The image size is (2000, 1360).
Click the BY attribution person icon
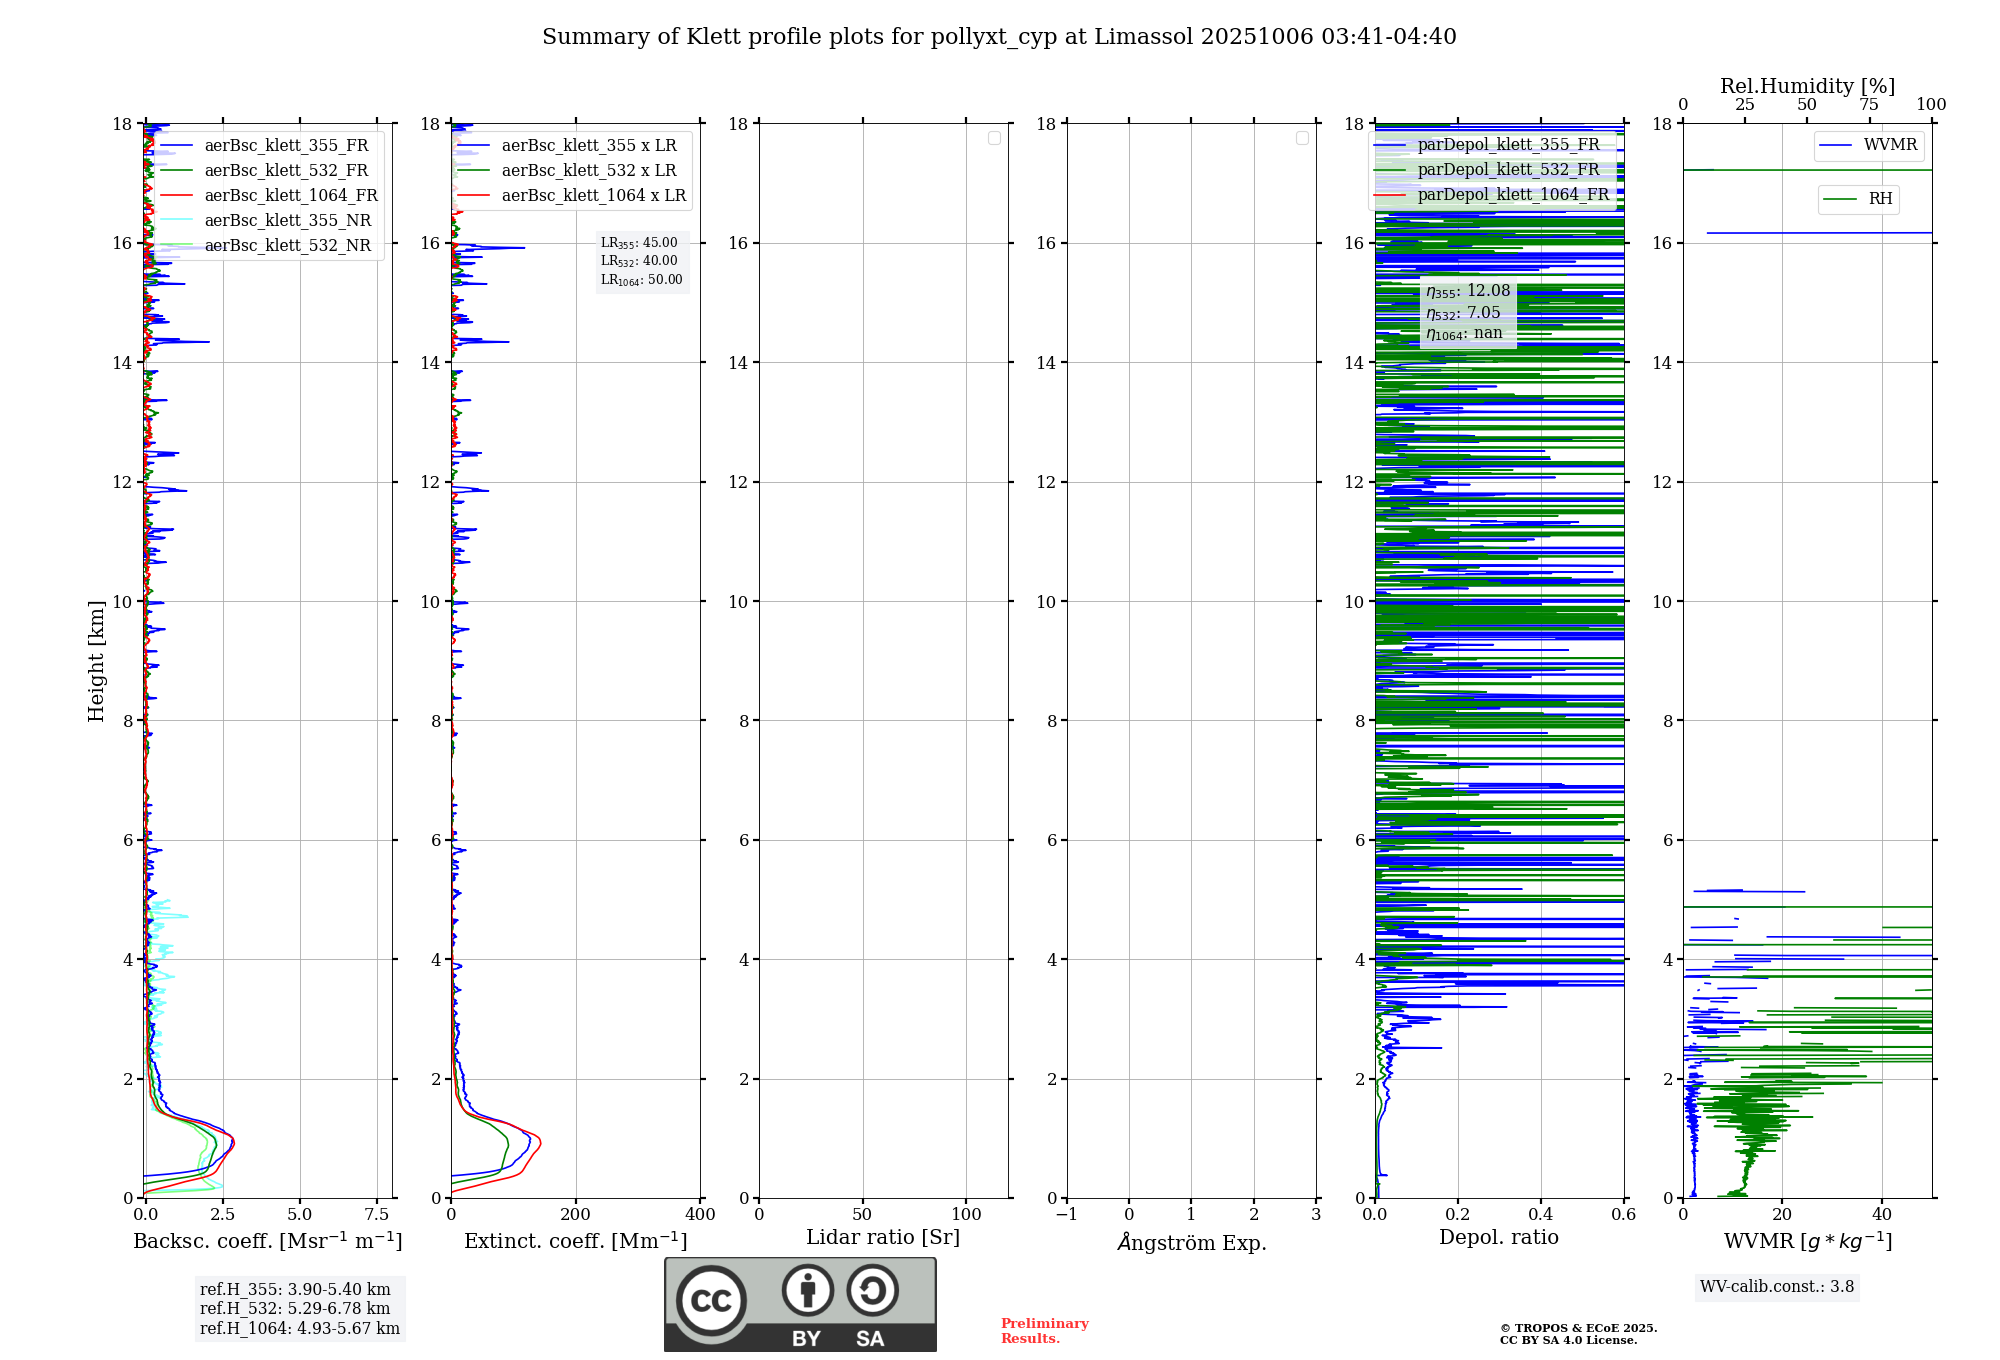pyautogui.click(x=807, y=1290)
